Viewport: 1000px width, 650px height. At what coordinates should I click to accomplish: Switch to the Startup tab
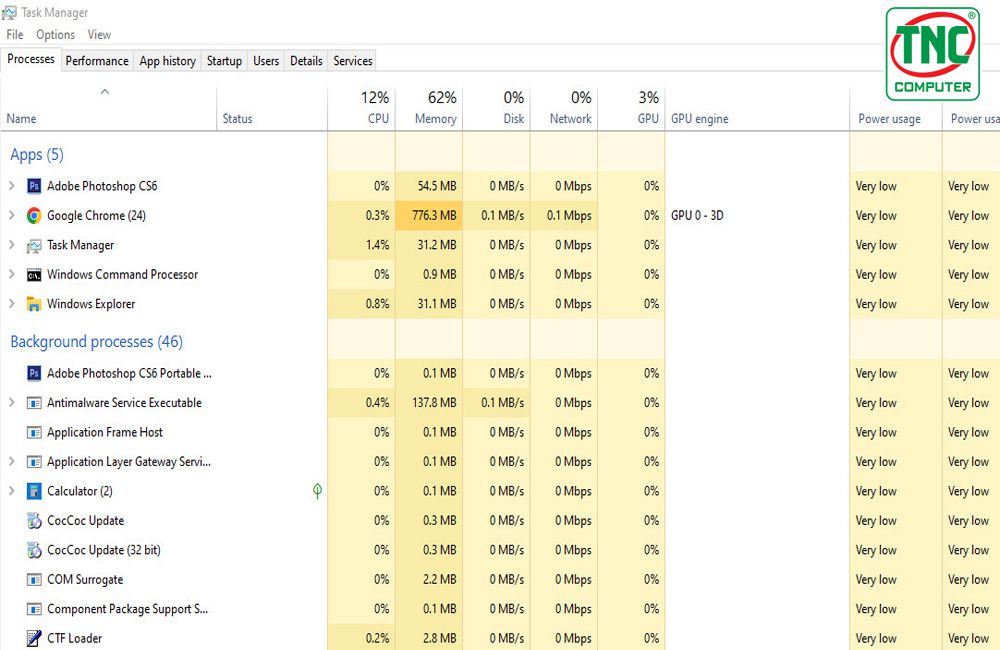[224, 61]
